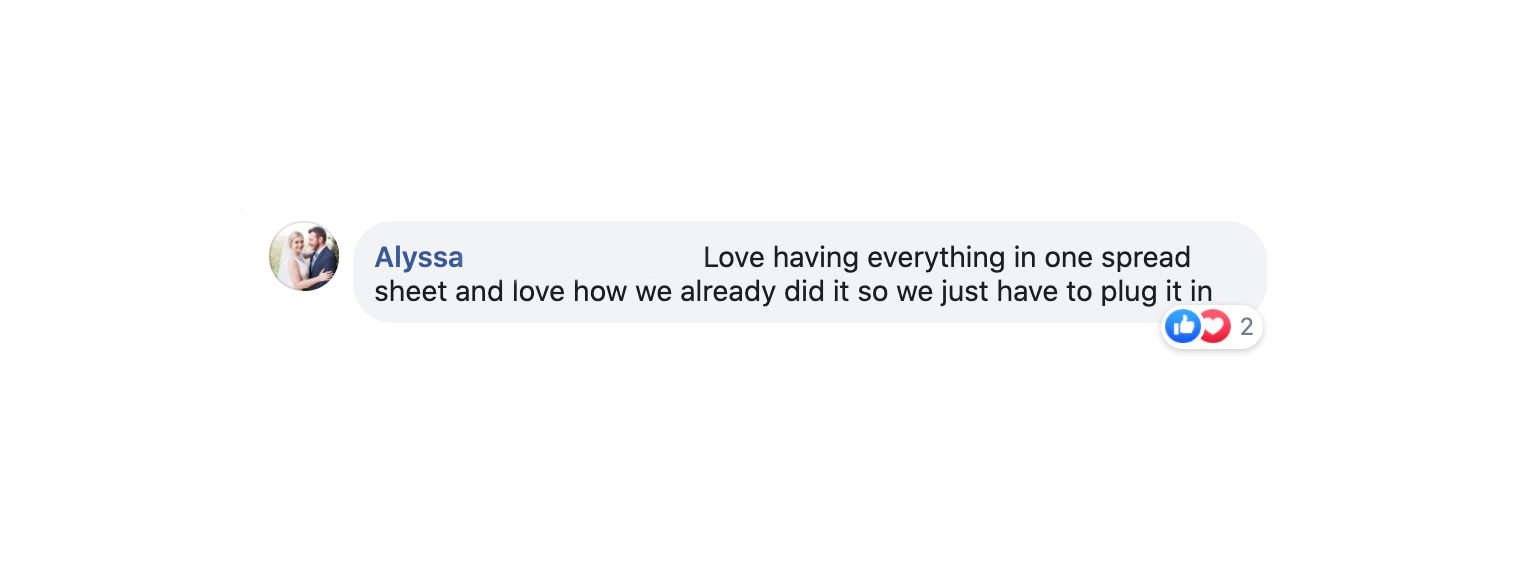Click the first "Love" in the comment

pos(734,258)
